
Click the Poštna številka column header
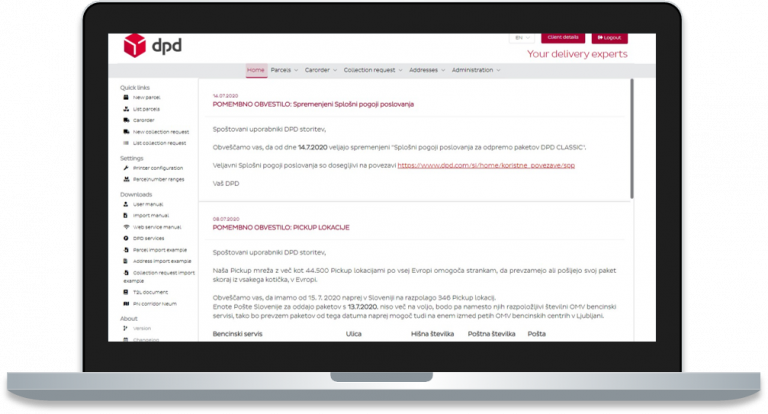tap(491, 334)
